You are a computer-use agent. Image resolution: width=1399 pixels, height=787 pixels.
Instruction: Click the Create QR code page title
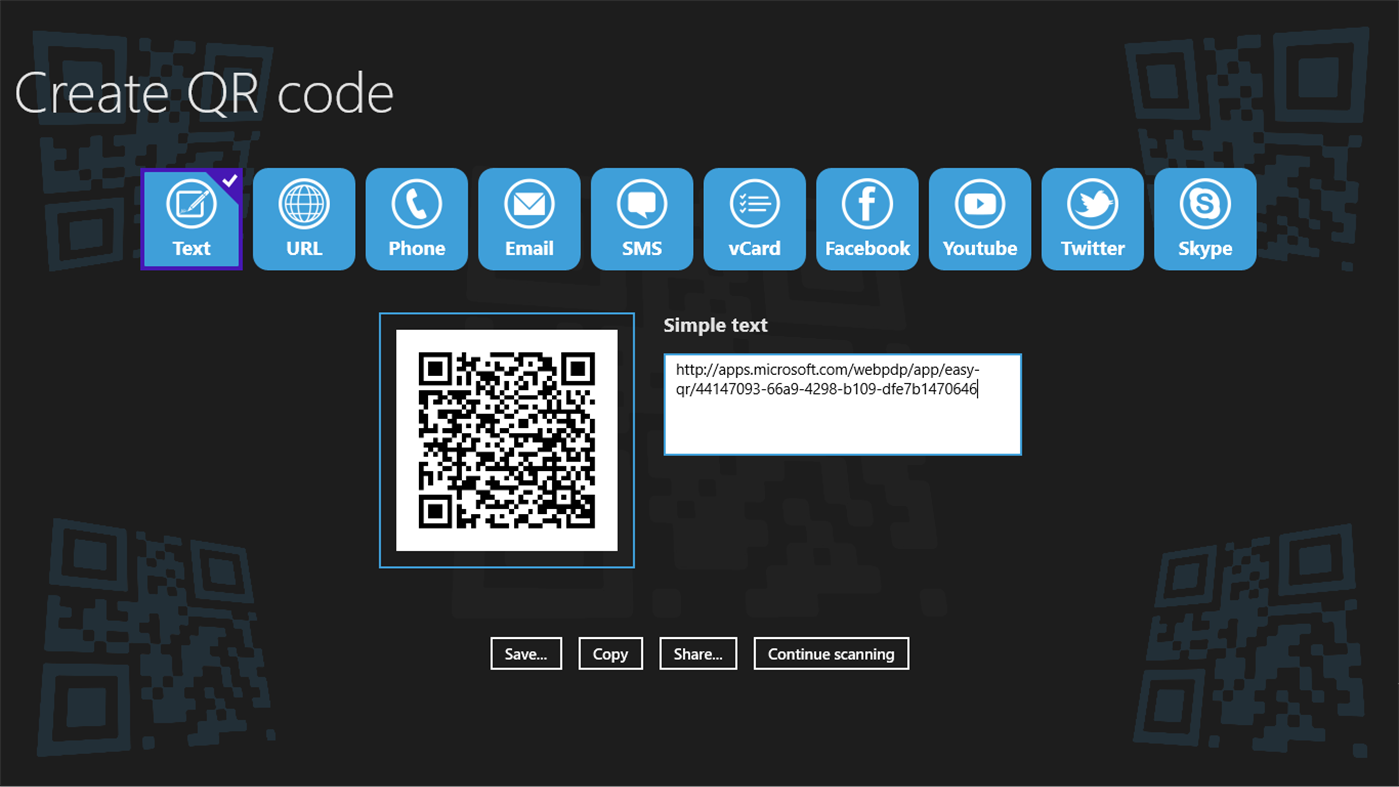click(204, 93)
